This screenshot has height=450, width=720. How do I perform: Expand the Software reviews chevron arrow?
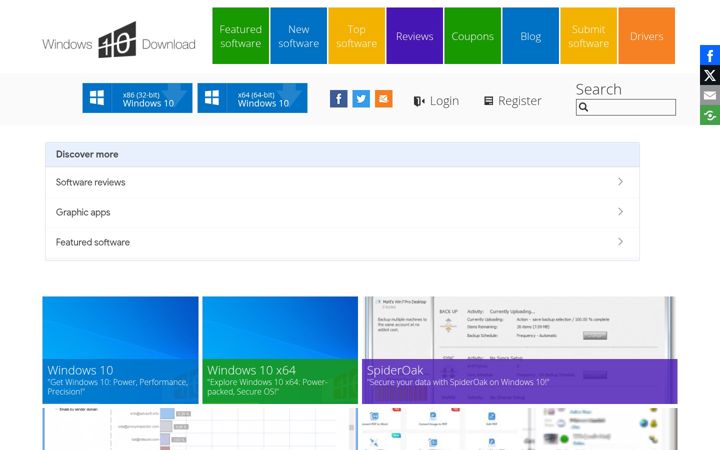point(620,182)
